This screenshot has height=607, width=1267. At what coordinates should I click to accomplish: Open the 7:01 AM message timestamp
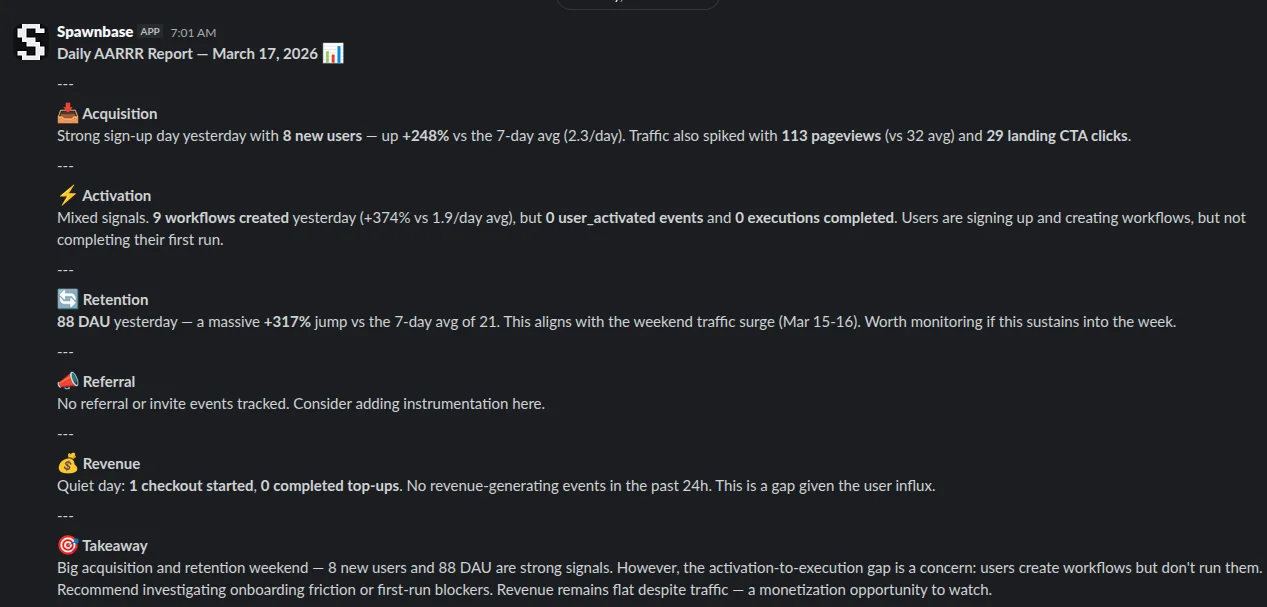tap(193, 33)
